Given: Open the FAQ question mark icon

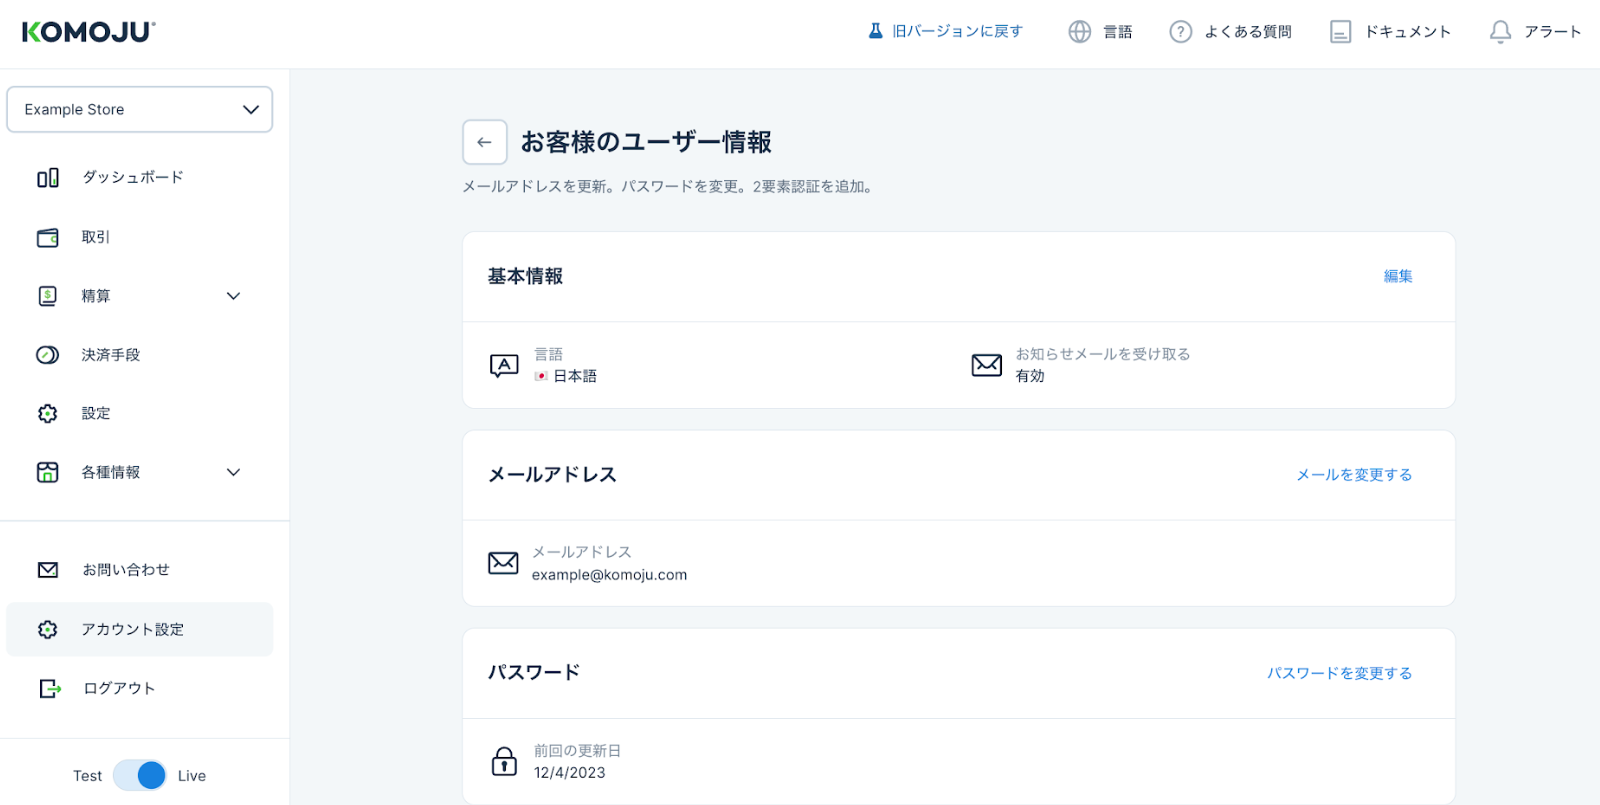Looking at the screenshot, I should pyautogui.click(x=1180, y=32).
